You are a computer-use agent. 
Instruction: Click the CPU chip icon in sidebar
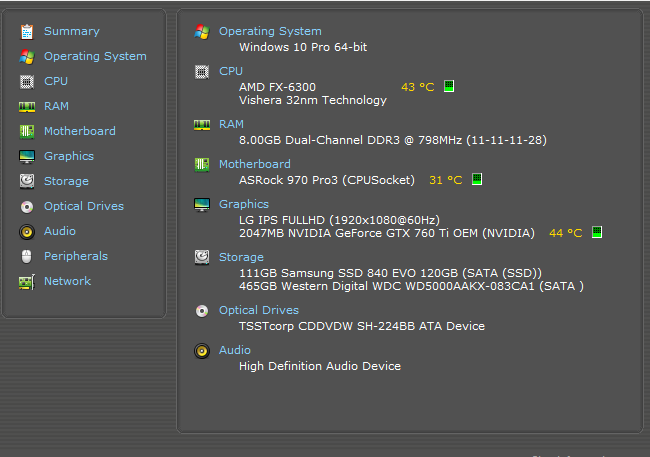point(27,82)
